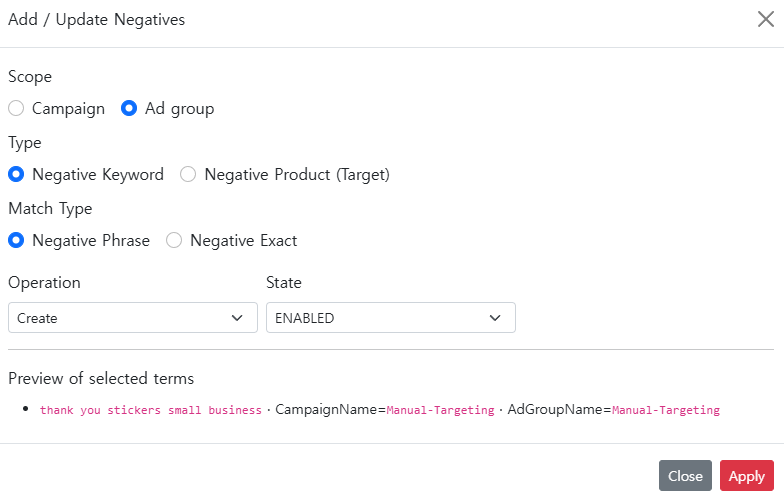This screenshot has width=784, height=500.
Task: Select the Campaign scope radio button
Action: pyautogui.click(x=16, y=109)
